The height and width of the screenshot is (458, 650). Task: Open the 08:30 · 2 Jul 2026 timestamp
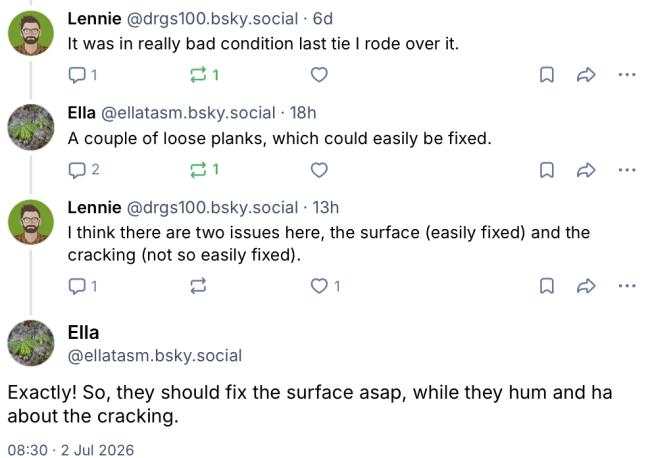click(x=71, y=450)
